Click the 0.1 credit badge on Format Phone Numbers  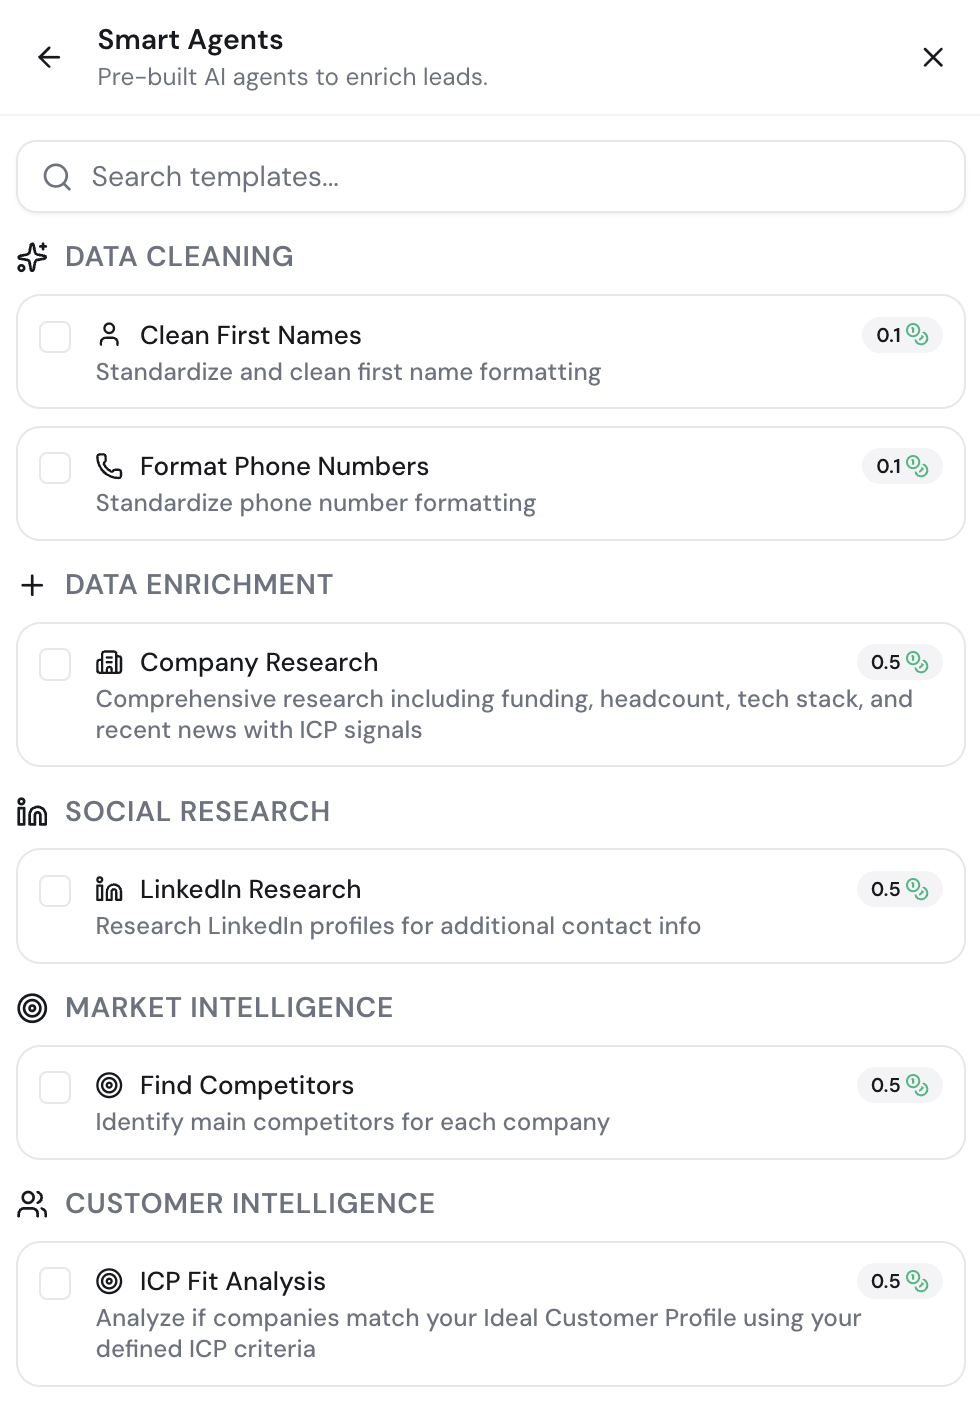pyautogui.click(x=902, y=466)
